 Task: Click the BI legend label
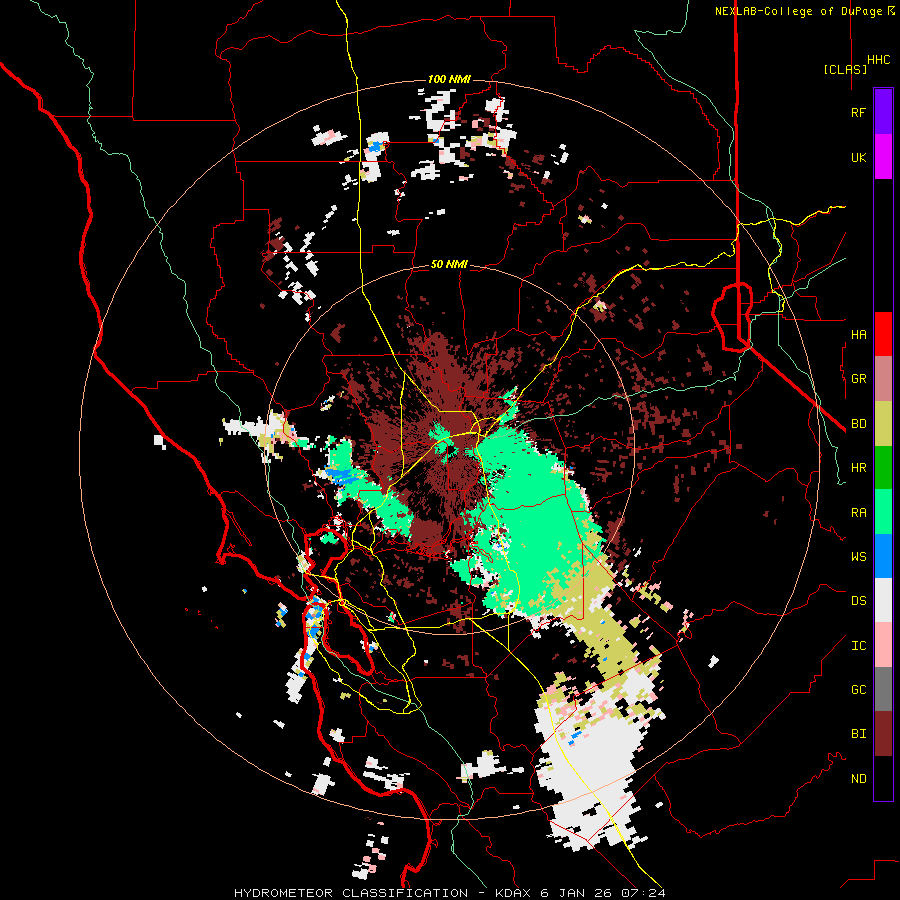(858, 734)
